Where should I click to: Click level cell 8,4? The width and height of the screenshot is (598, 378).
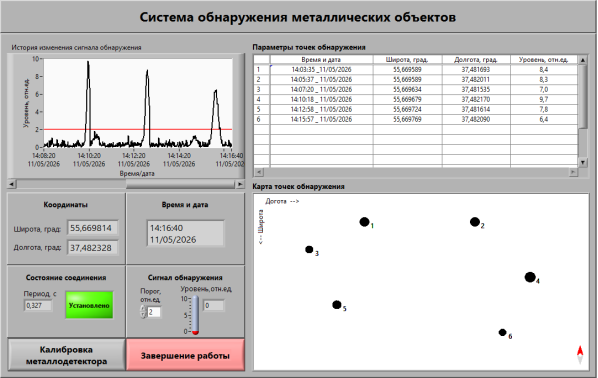[x=544, y=69]
